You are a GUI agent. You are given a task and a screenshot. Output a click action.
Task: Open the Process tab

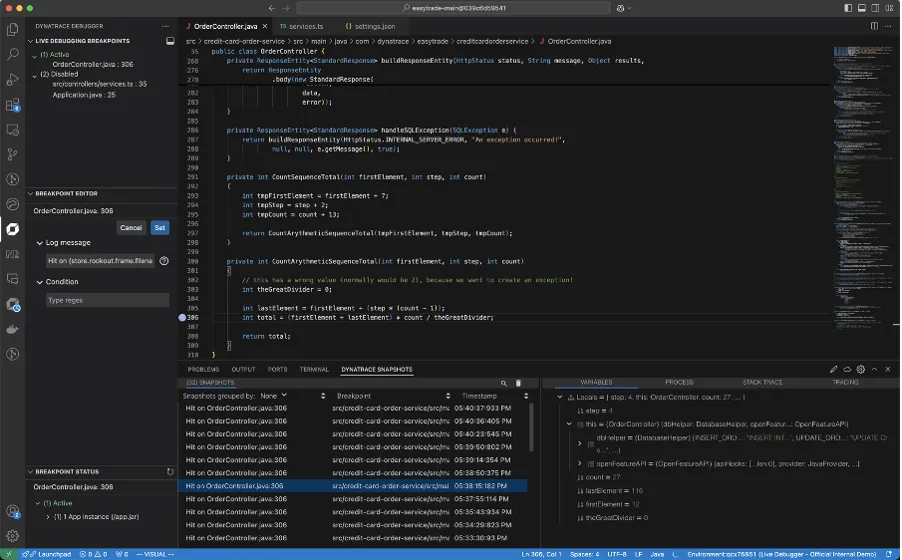pyautogui.click(x=679, y=382)
